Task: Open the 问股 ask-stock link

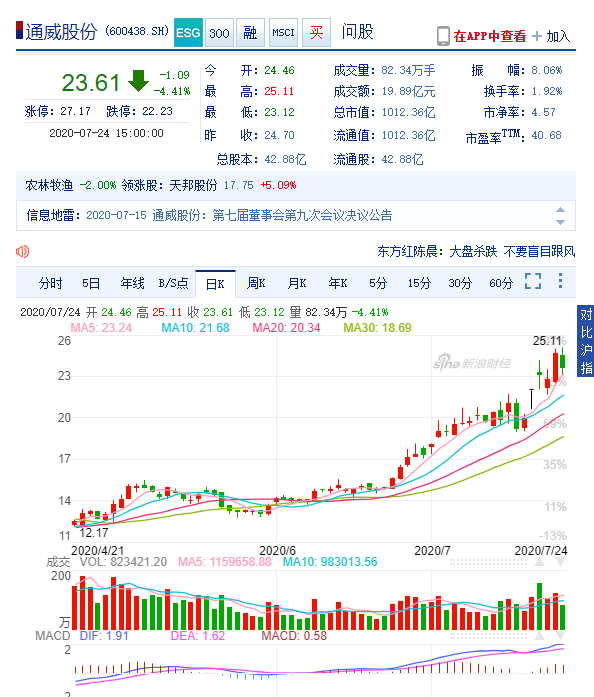Action: [x=357, y=32]
